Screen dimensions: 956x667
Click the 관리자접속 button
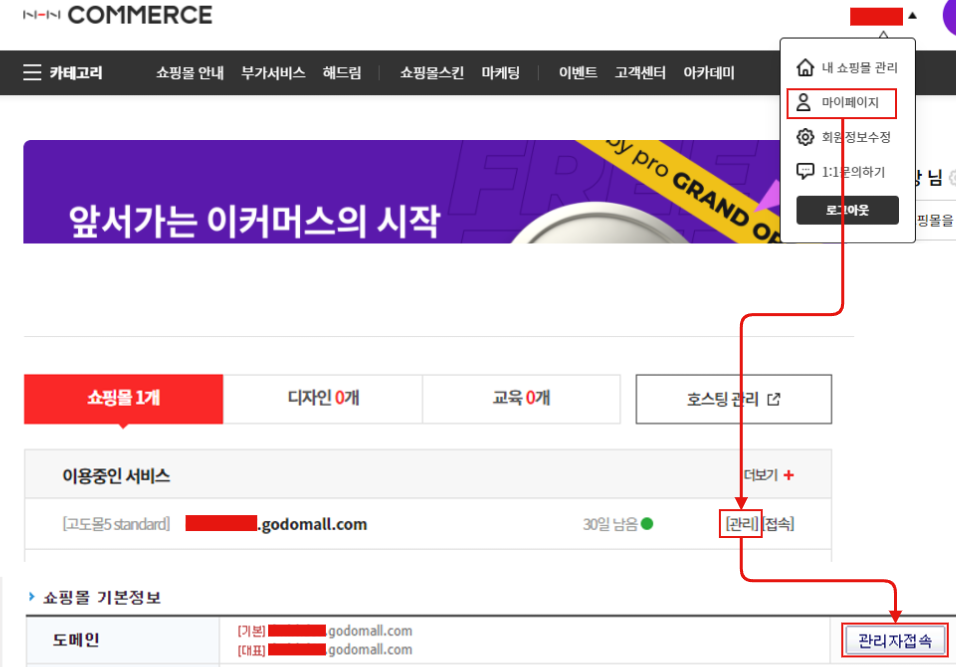pyautogui.click(x=894, y=640)
